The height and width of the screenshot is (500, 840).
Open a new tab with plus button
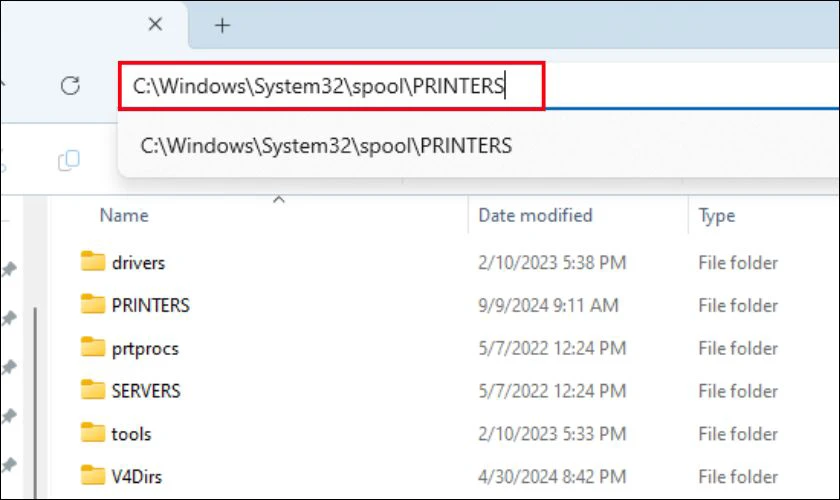click(222, 25)
